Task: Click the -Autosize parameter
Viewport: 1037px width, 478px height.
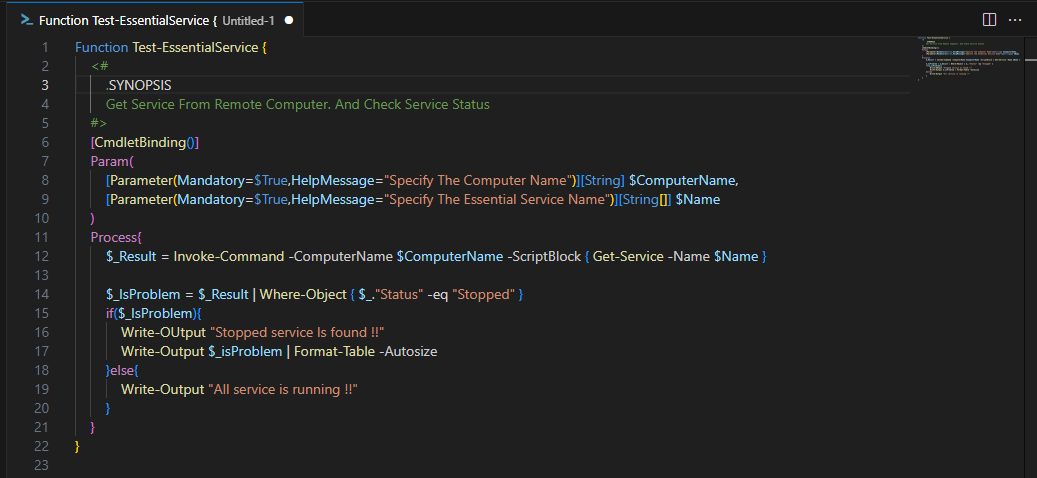Action: pyautogui.click(x=409, y=352)
